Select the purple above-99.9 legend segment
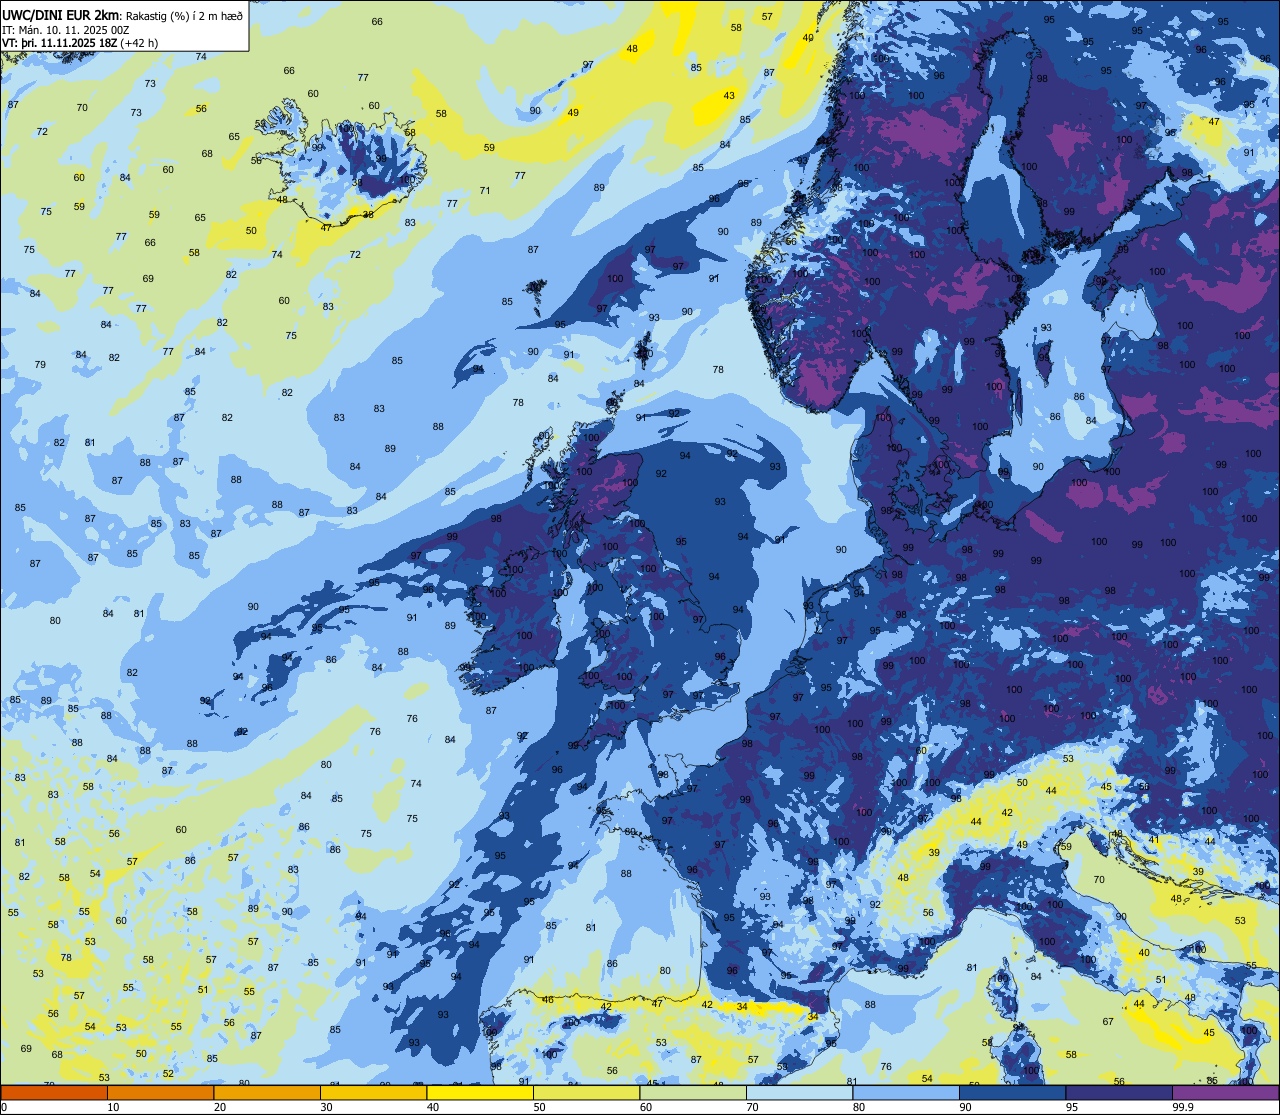The height and width of the screenshot is (1115, 1280). (x=1225, y=1093)
